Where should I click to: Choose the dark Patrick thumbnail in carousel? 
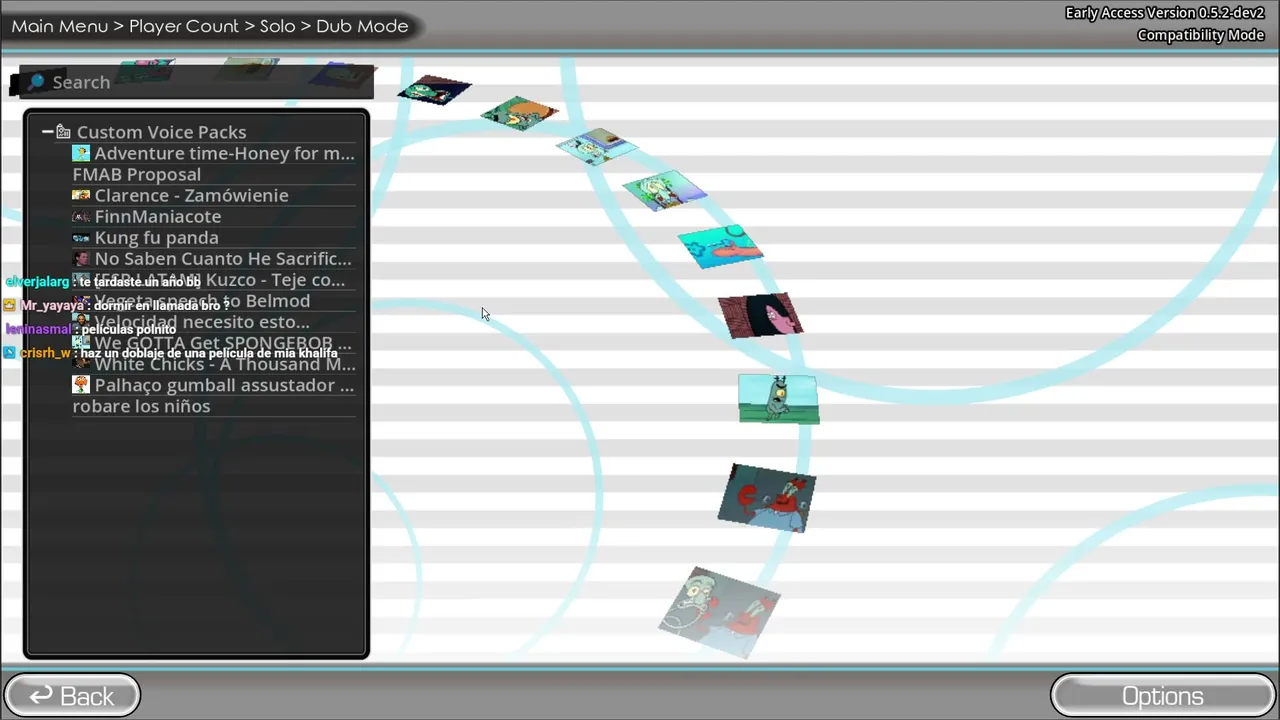[760, 315]
